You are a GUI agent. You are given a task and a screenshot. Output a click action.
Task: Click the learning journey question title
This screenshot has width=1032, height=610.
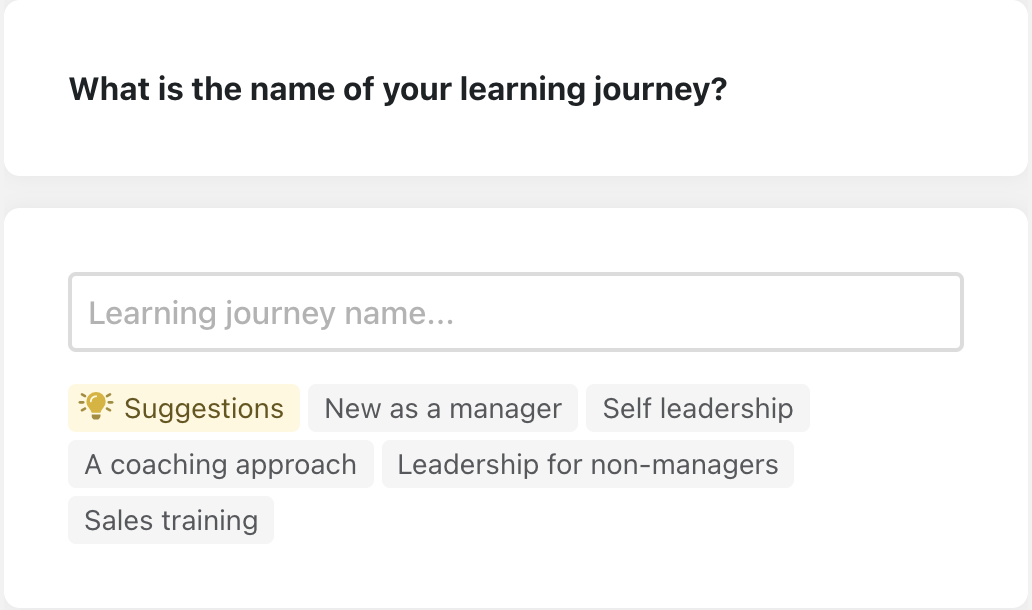point(397,90)
